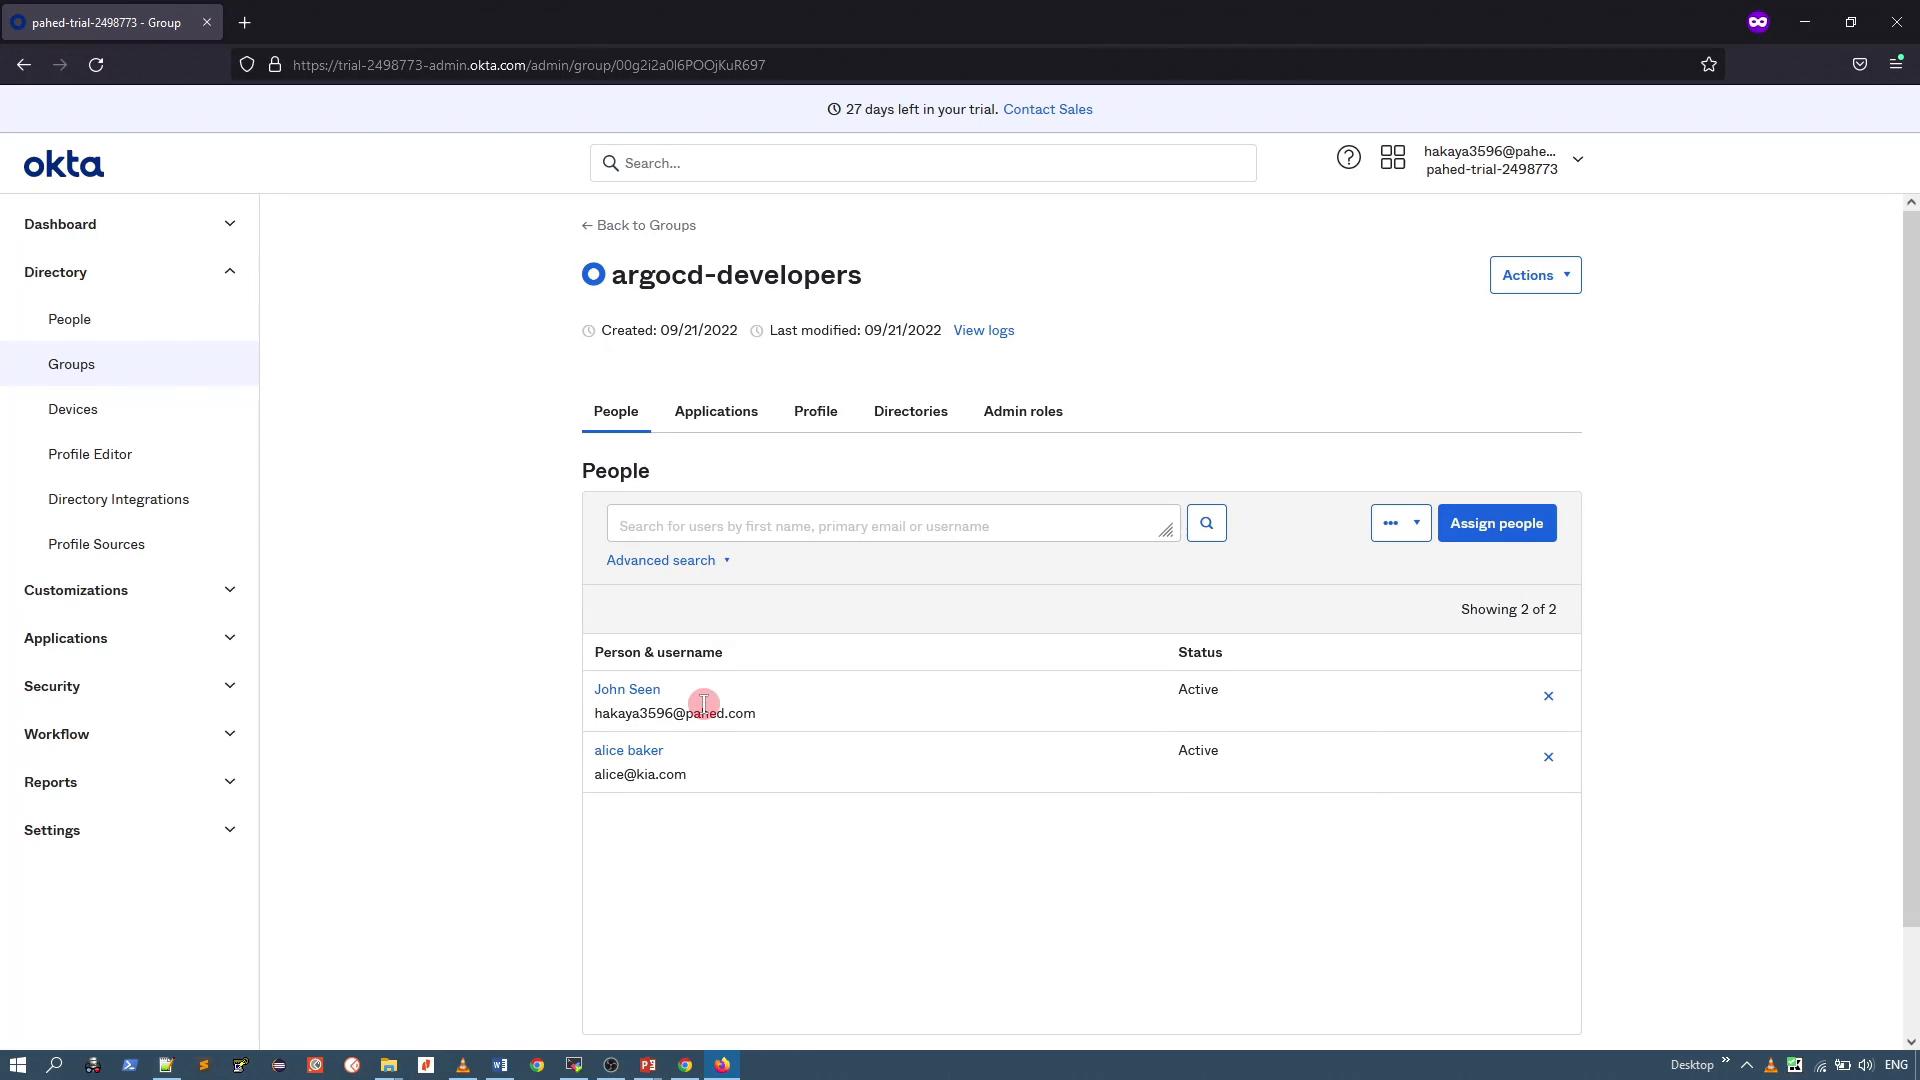Switch to the Directories tab
Screen dimensions: 1920x1080
[911, 411]
